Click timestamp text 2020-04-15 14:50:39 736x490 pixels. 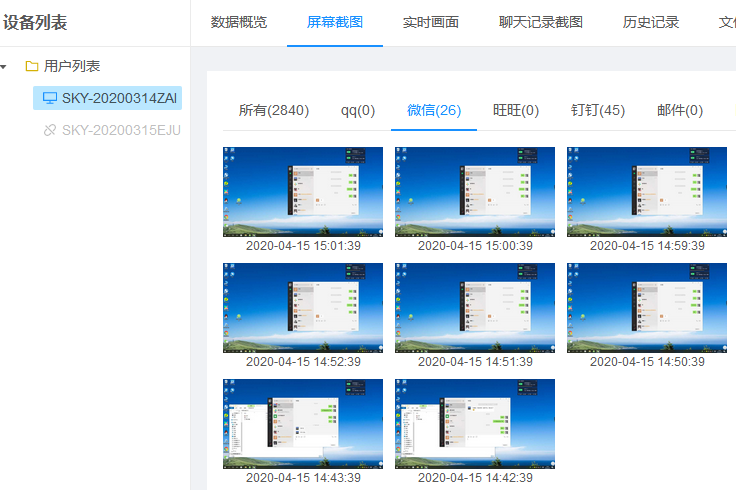click(x=647, y=361)
